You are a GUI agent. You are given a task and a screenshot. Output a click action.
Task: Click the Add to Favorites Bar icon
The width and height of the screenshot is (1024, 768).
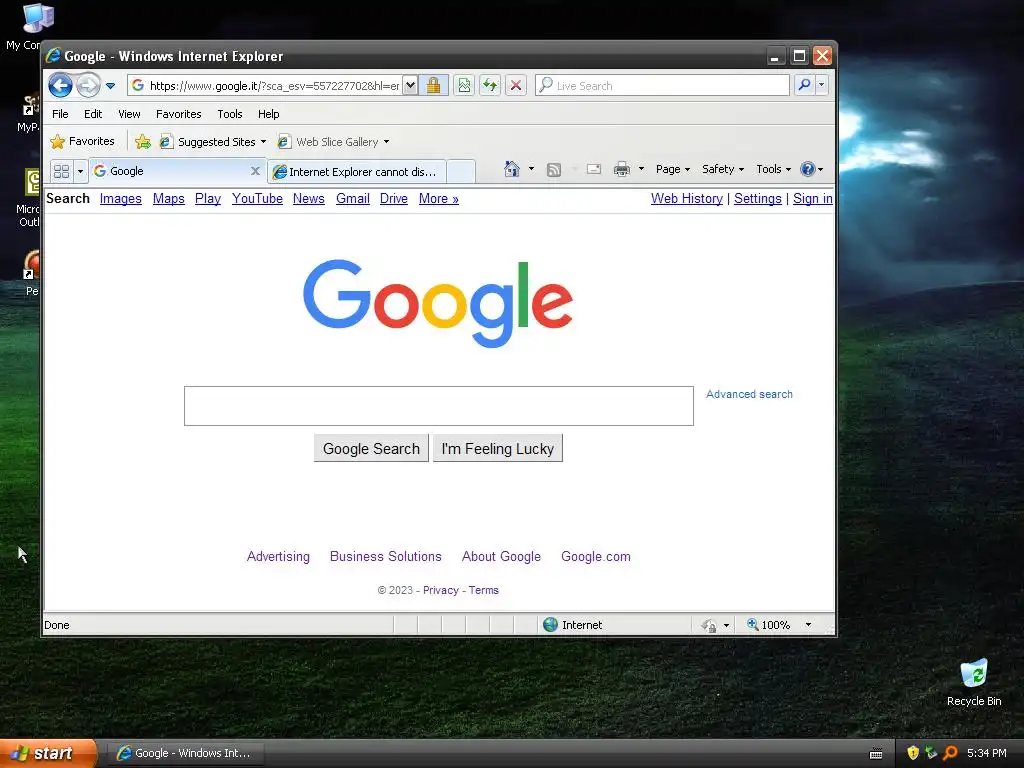pos(142,141)
